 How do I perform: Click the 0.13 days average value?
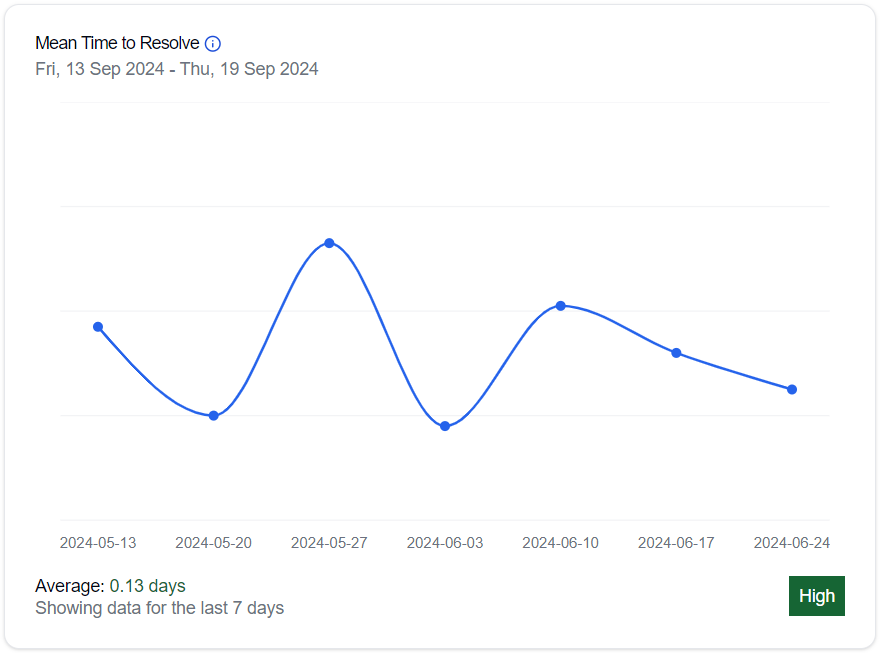click(147, 586)
